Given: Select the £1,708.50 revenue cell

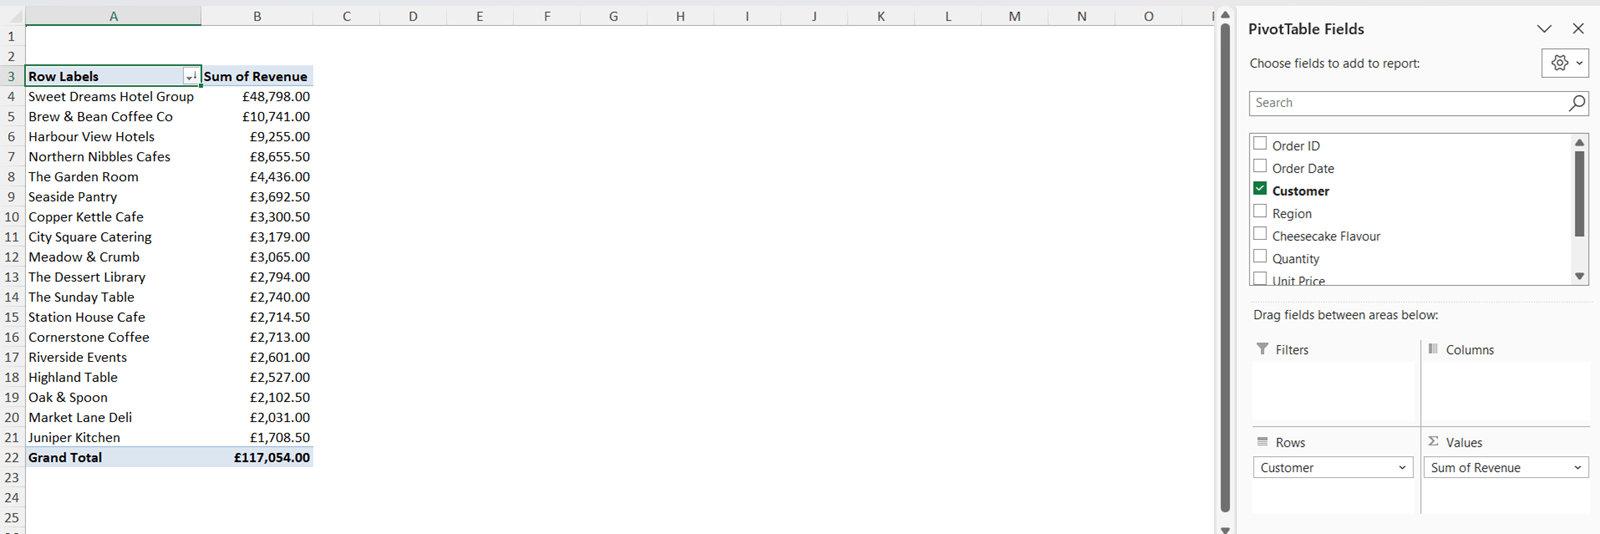Looking at the screenshot, I should tap(257, 437).
